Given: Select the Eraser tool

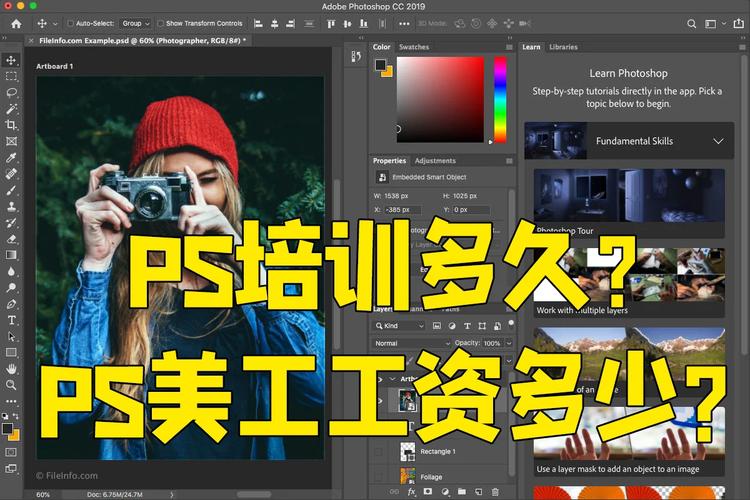Looking at the screenshot, I should pos(11,239).
